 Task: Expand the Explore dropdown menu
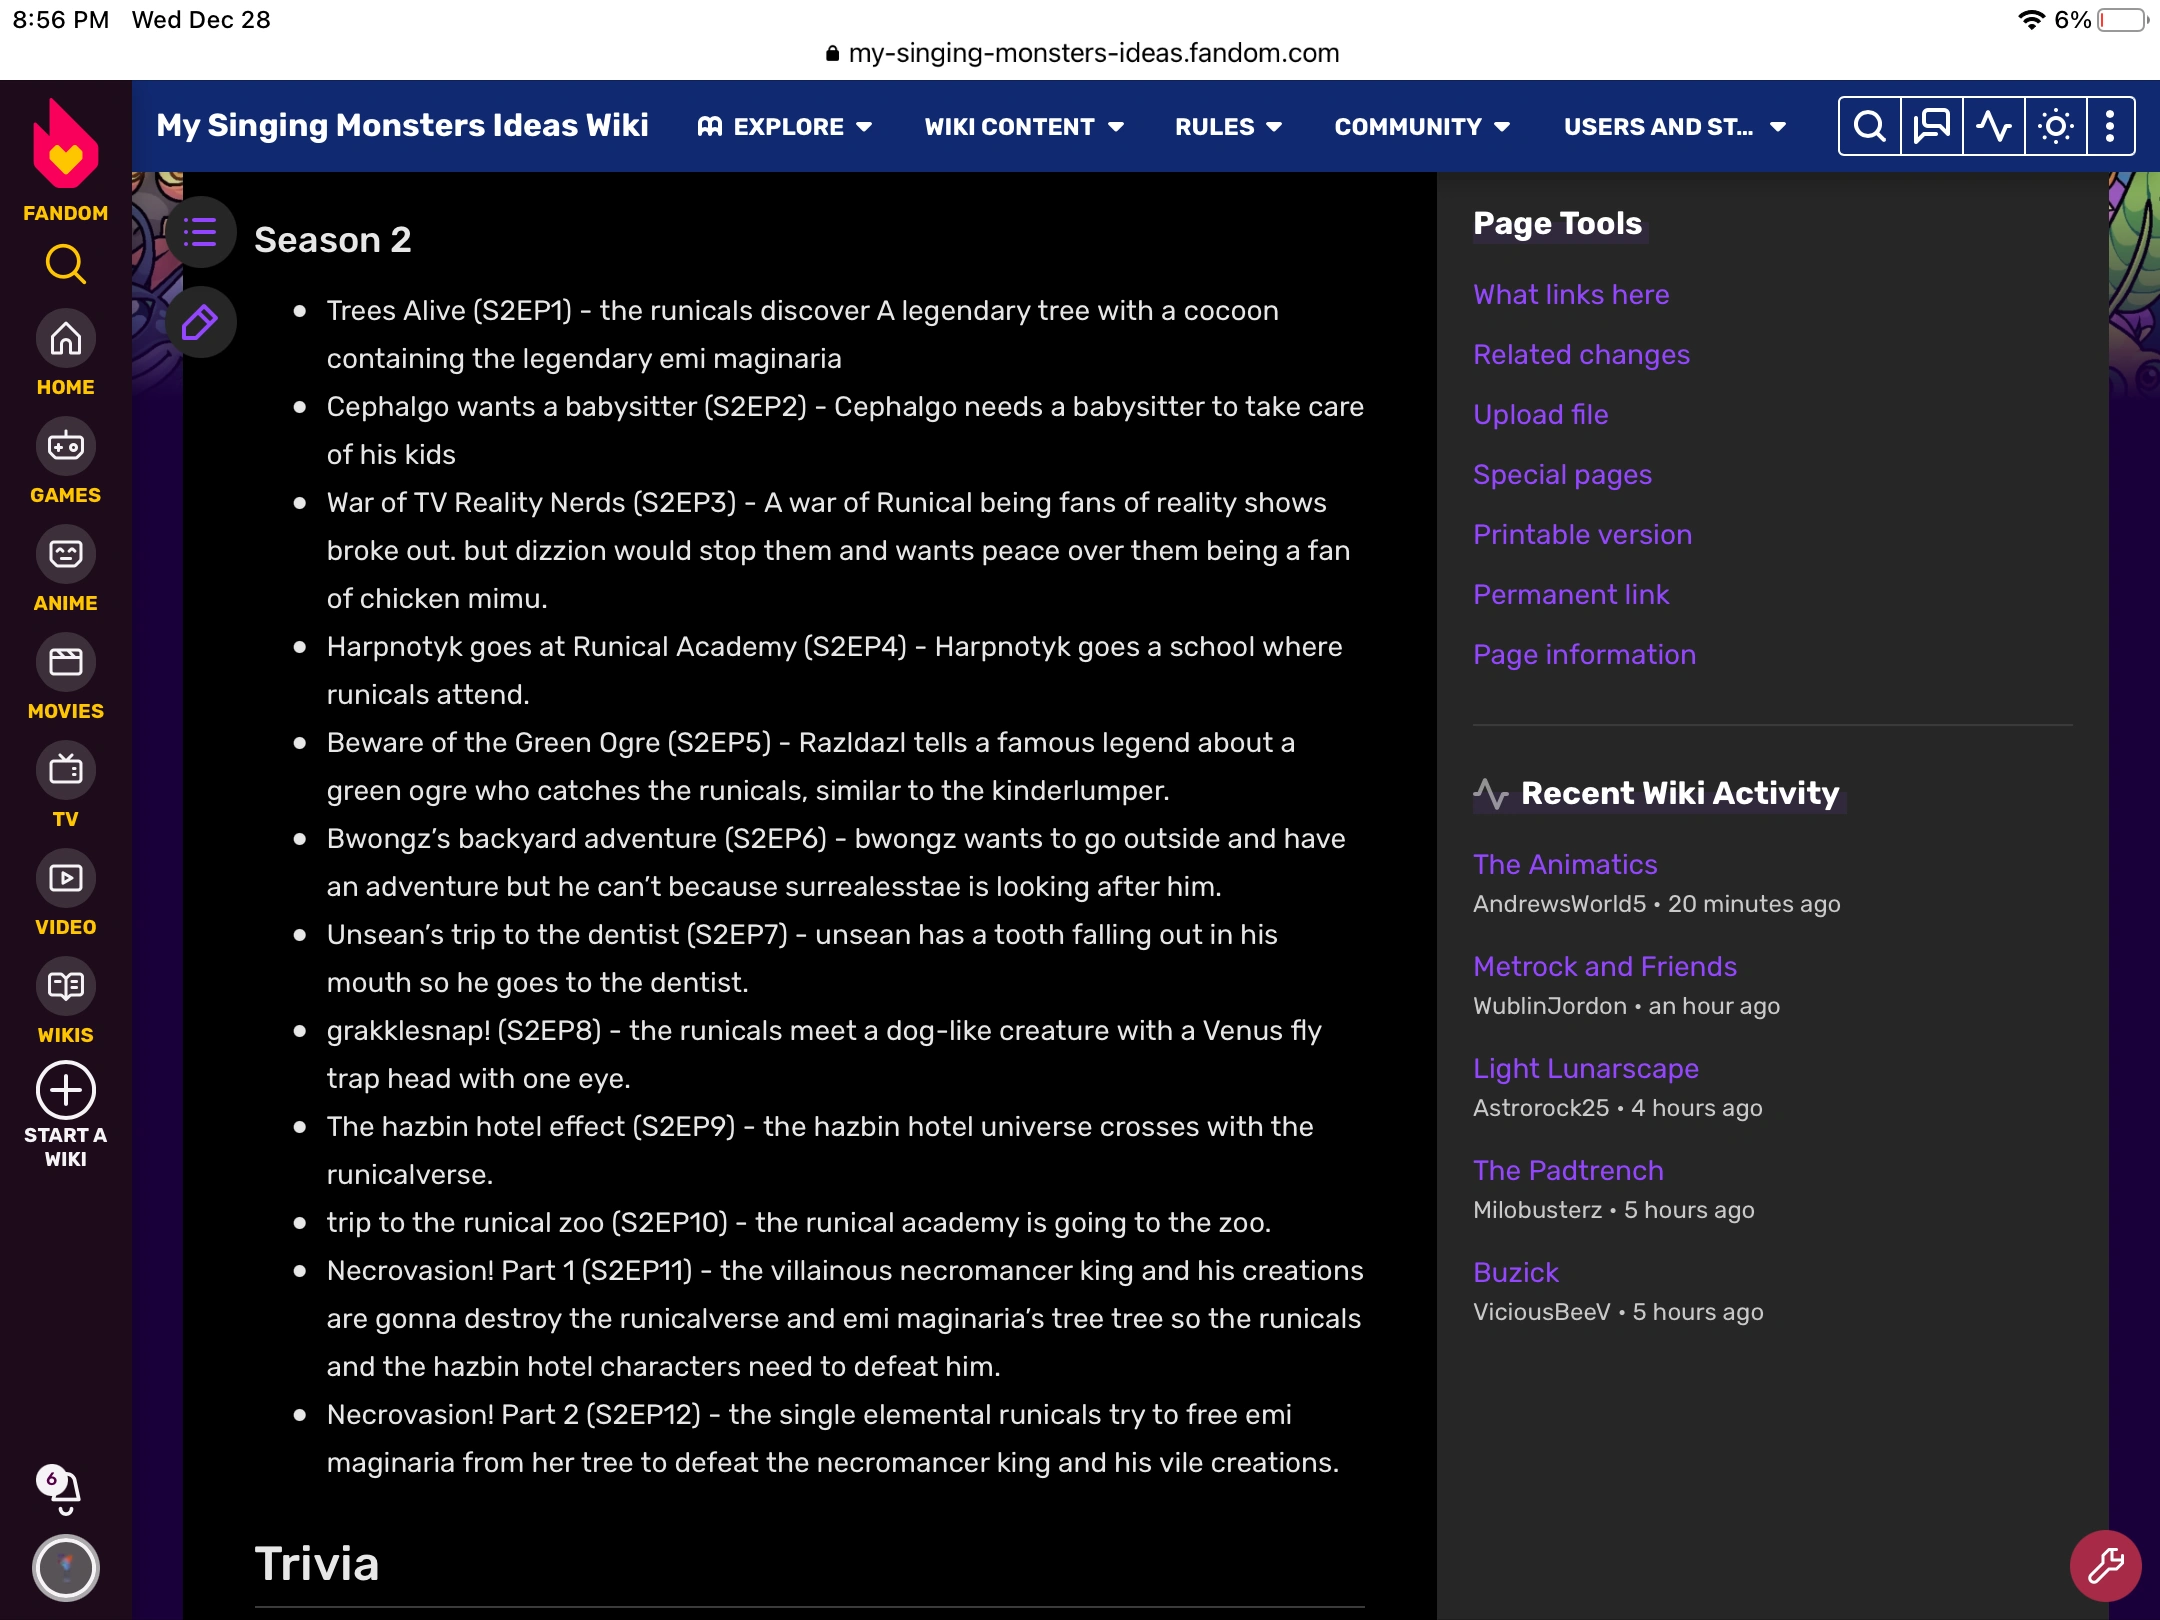(x=786, y=127)
